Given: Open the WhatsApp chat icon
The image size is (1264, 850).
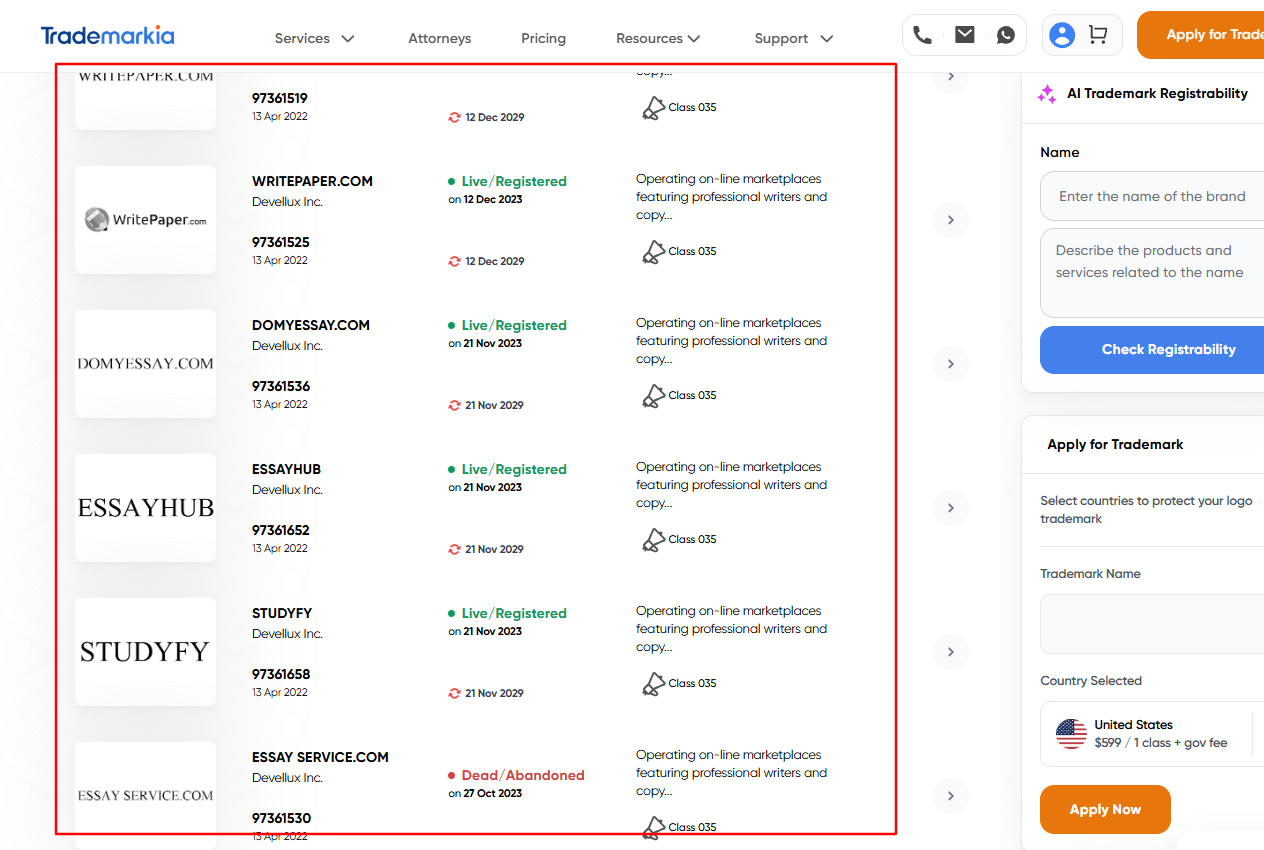Looking at the screenshot, I should (1006, 35).
